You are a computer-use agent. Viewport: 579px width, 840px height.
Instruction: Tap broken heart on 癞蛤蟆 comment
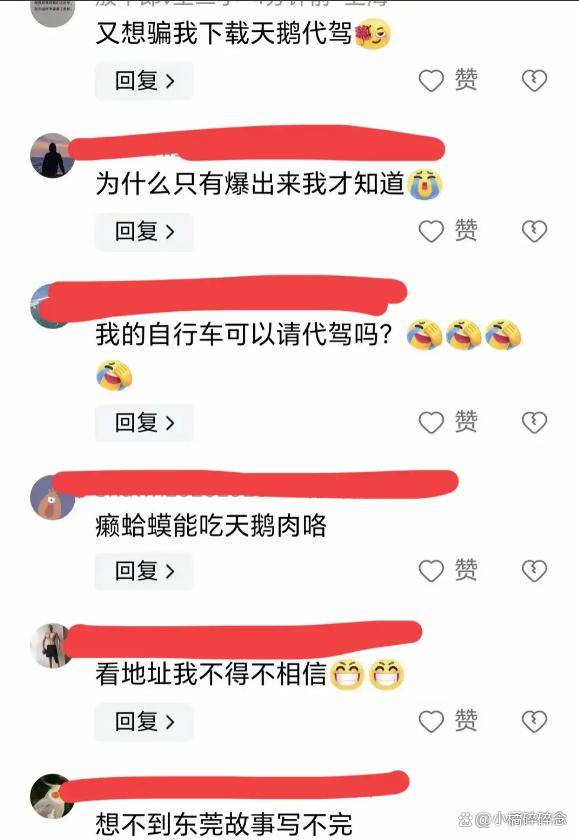534,571
